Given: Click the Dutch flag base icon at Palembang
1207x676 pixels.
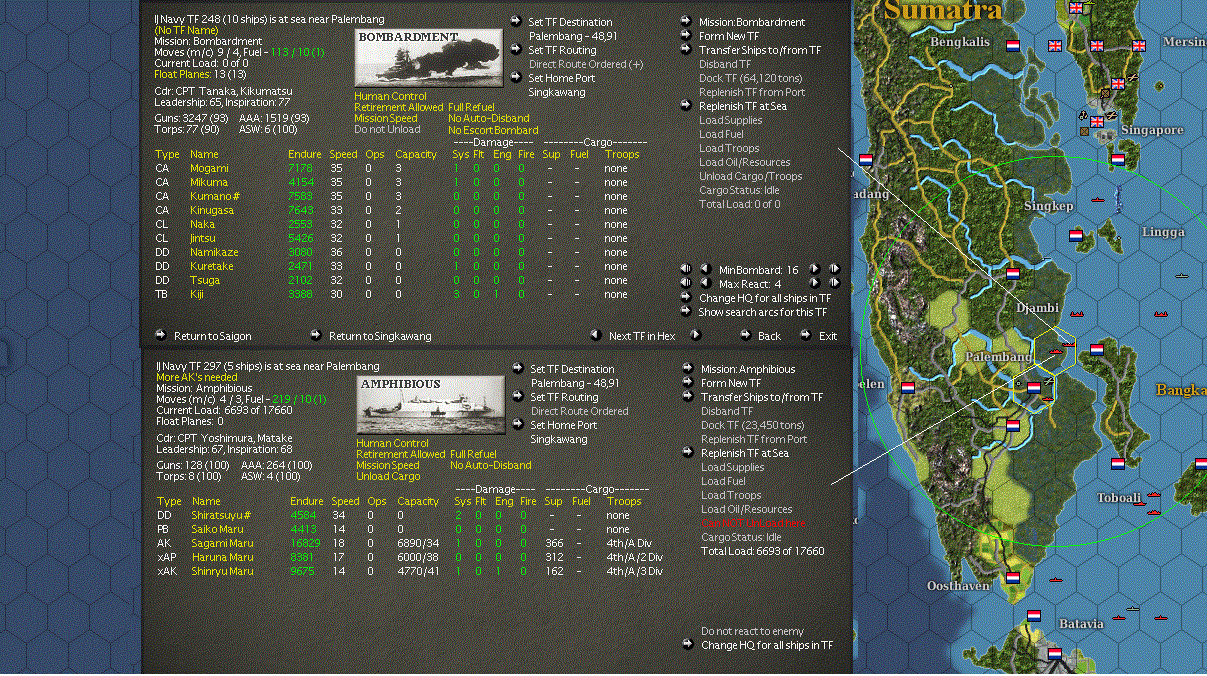Looking at the screenshot, I should click(x=1034, y=389).
